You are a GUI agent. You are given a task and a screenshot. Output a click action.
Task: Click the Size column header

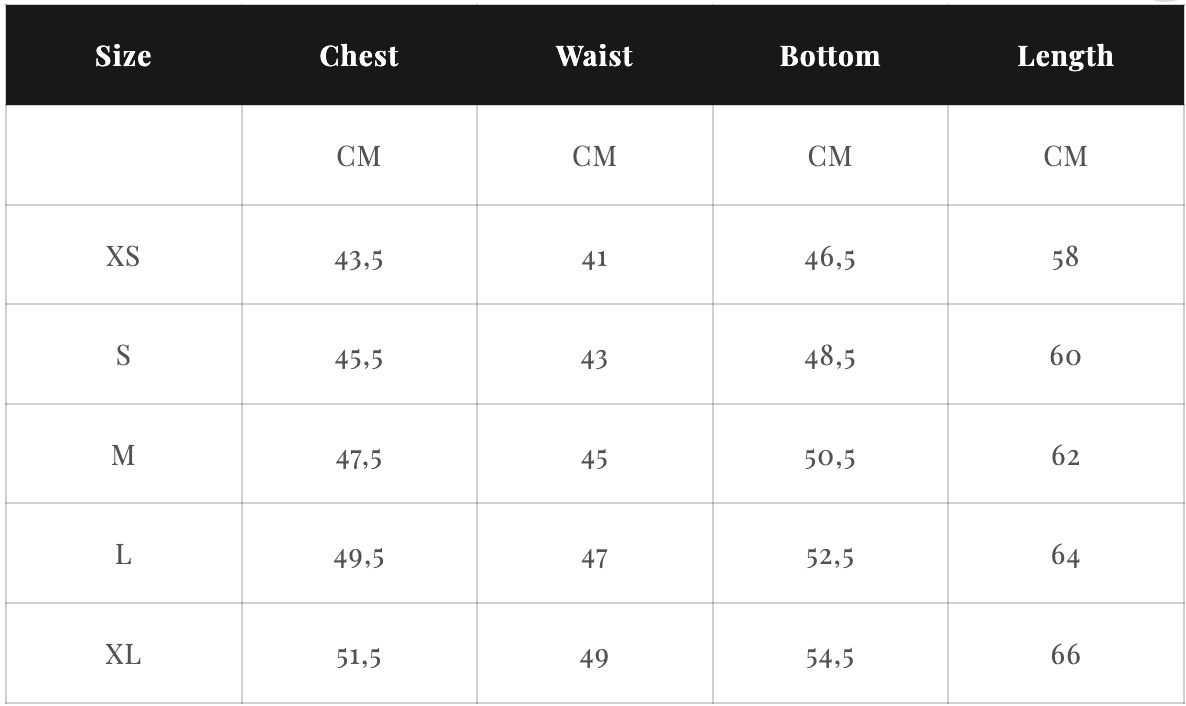pos(123,56)
